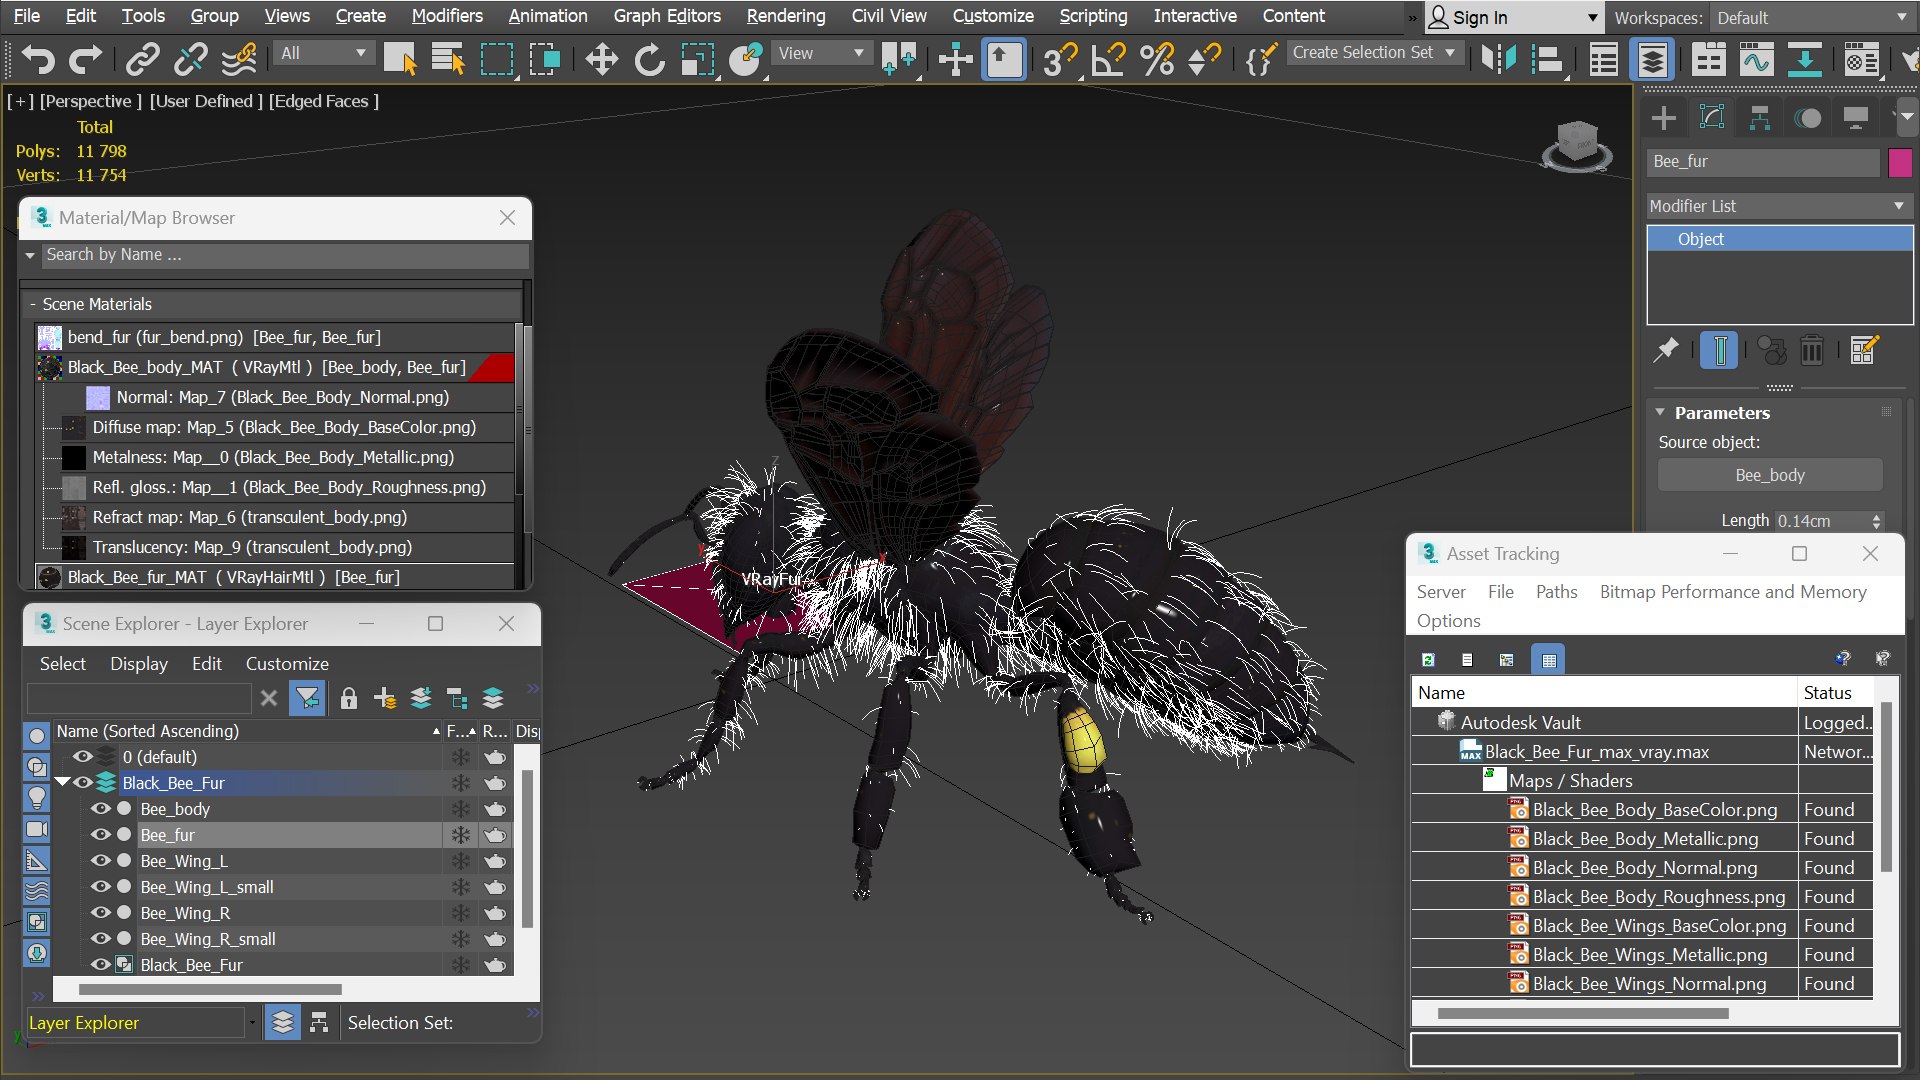
Task: Click Refresh icon in Asset Tracking
Action: [1428, 659]
